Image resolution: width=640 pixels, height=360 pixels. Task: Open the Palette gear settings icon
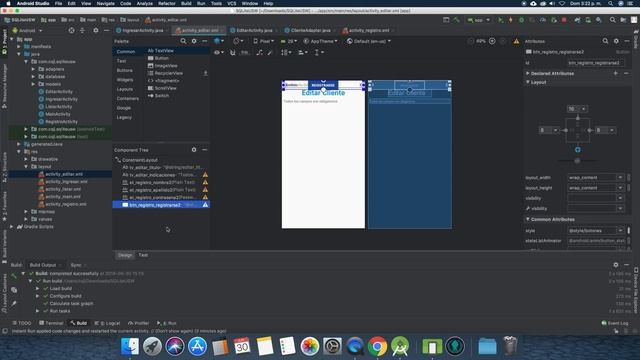[194, 41]
